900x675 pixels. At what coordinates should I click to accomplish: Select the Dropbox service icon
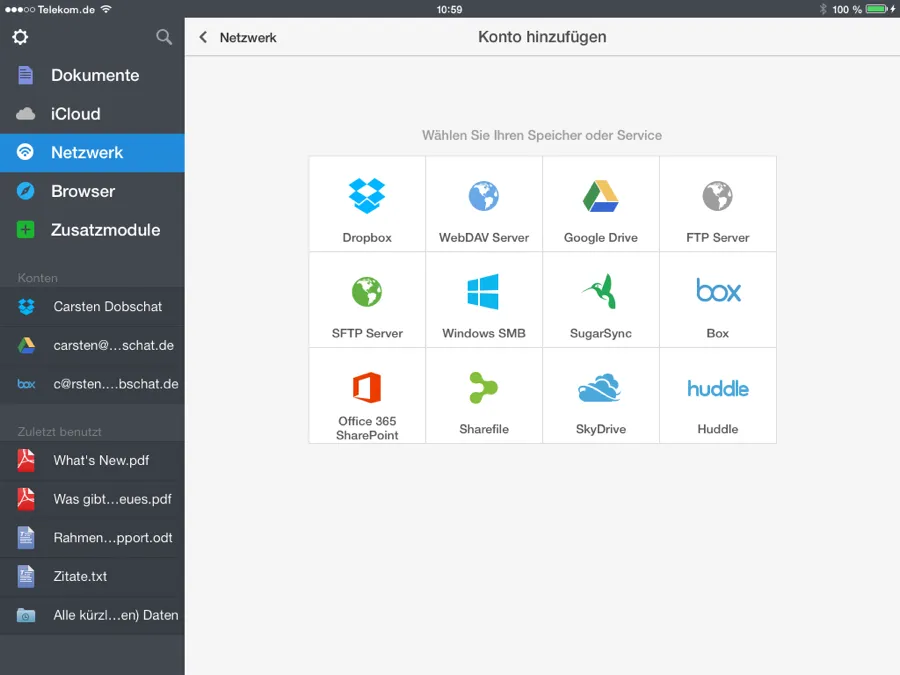click(x=367, y=196)
